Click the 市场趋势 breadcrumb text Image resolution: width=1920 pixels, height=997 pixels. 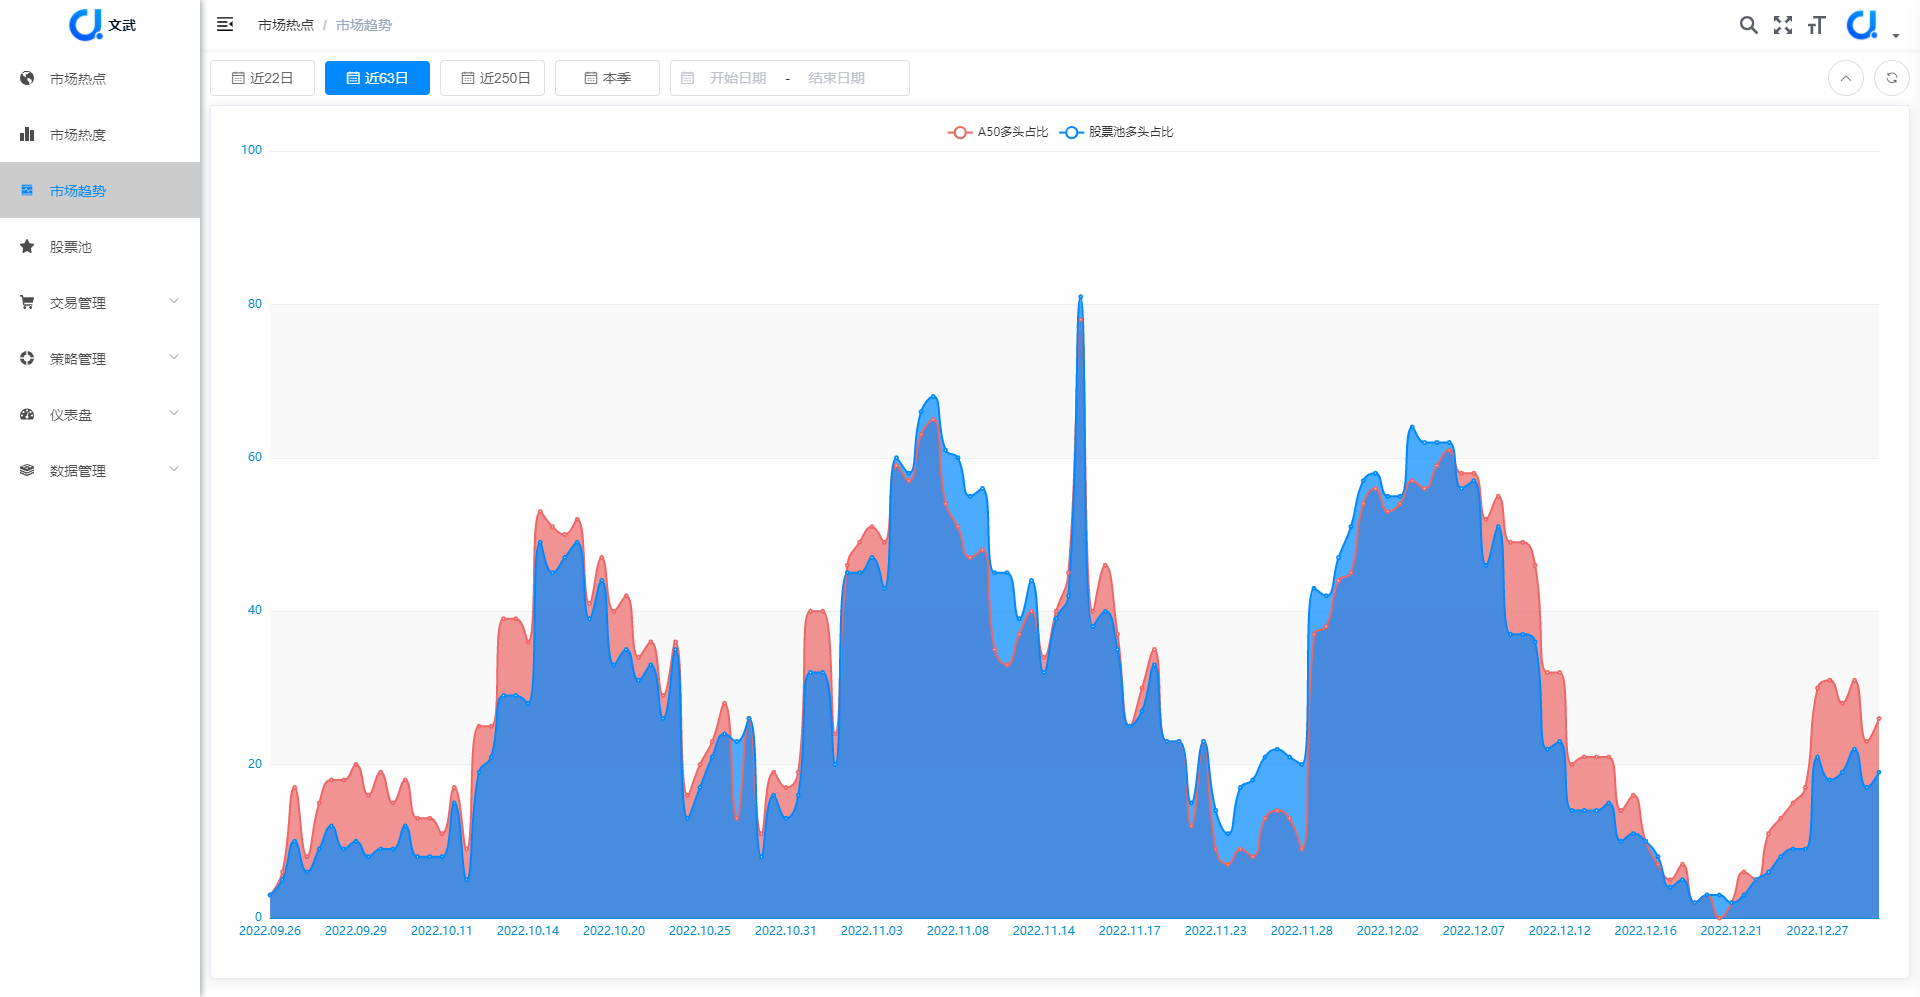tap(364, 25)
